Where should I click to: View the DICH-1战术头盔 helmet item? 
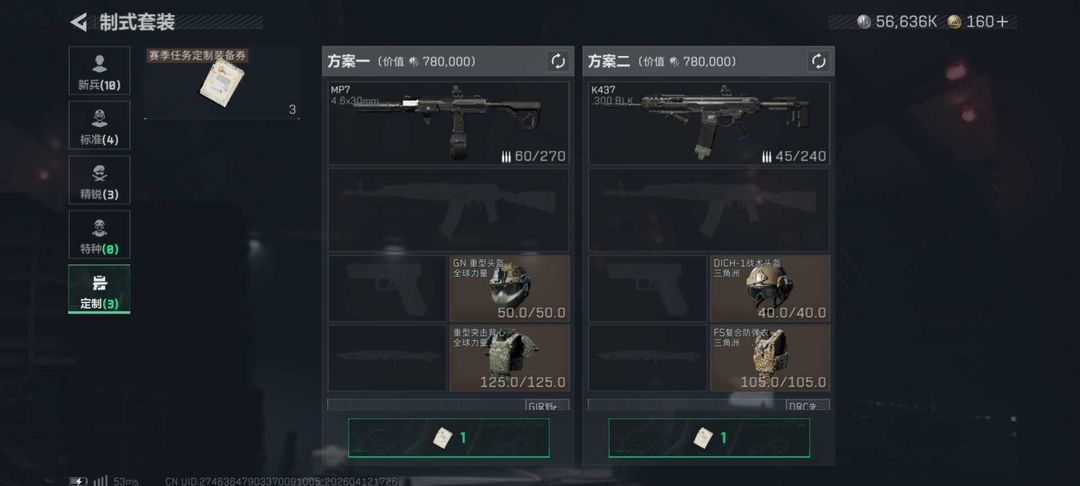770,288
